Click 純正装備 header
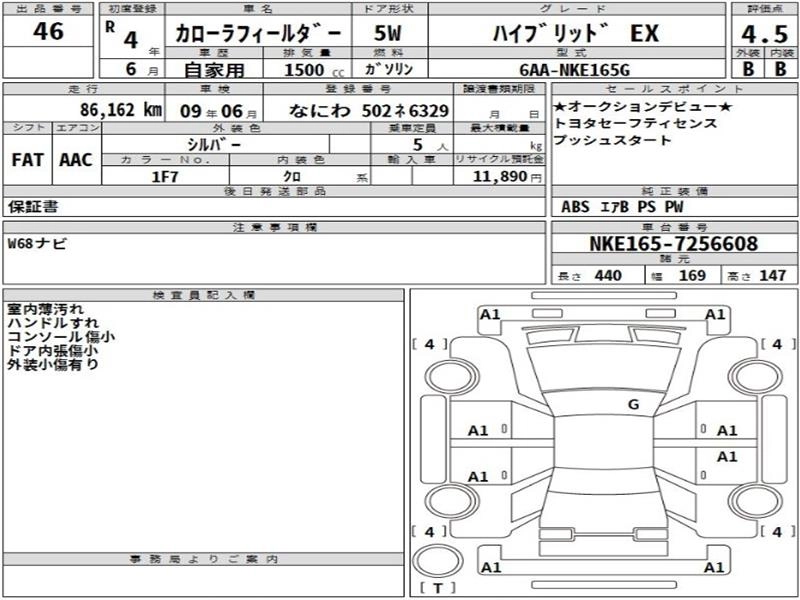Screen dimensions: 800x600 674,191
